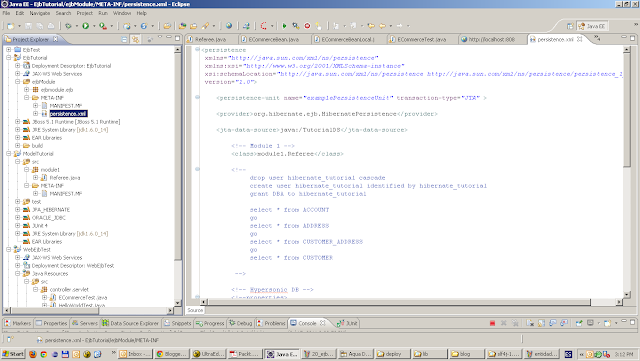The height and width of the screenshot is (361, 640).
Task: Click the server synchronize toolbar icon
Action: tap(246, 26)
